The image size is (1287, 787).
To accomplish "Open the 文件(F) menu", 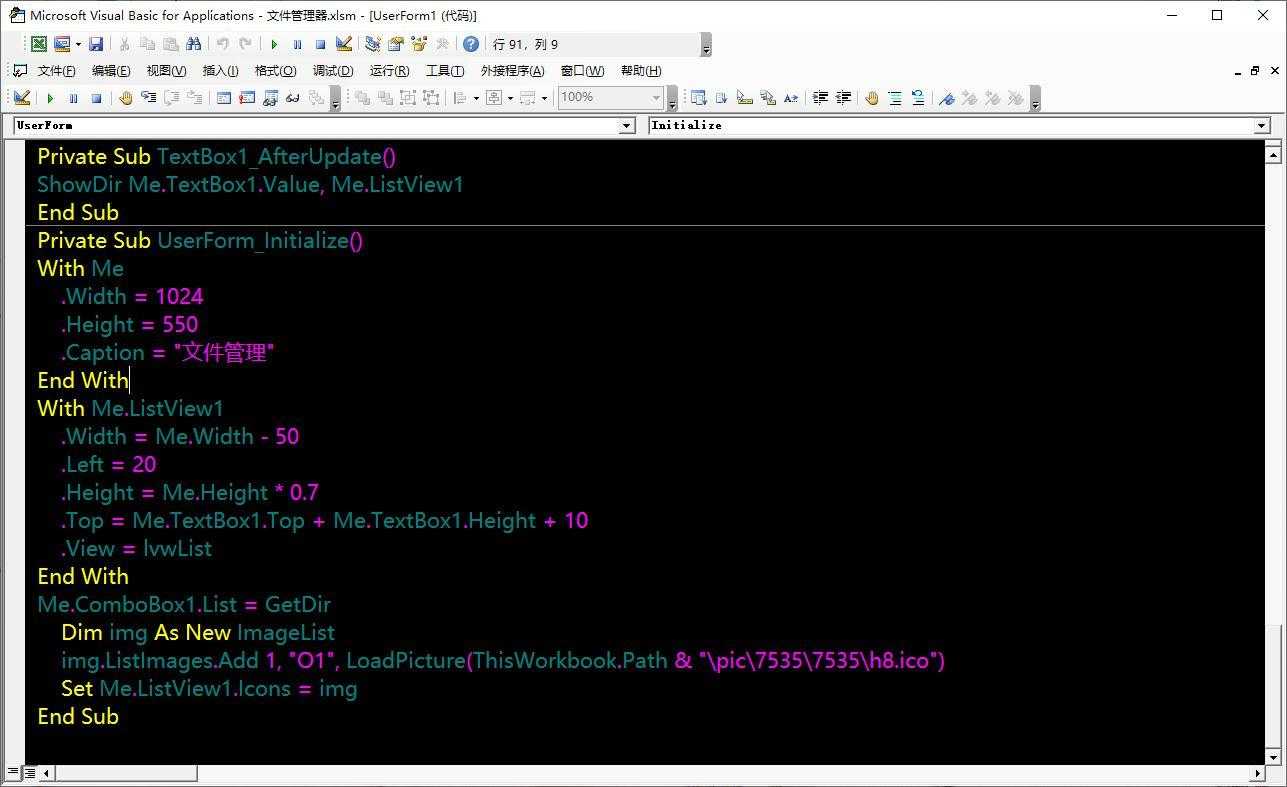I will point(56,71).
